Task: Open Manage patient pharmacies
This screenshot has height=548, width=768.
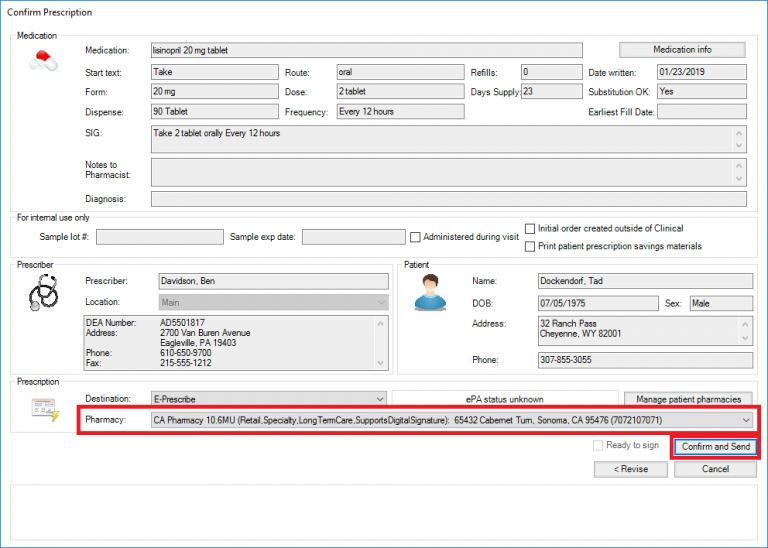Action: coord(689,399)
